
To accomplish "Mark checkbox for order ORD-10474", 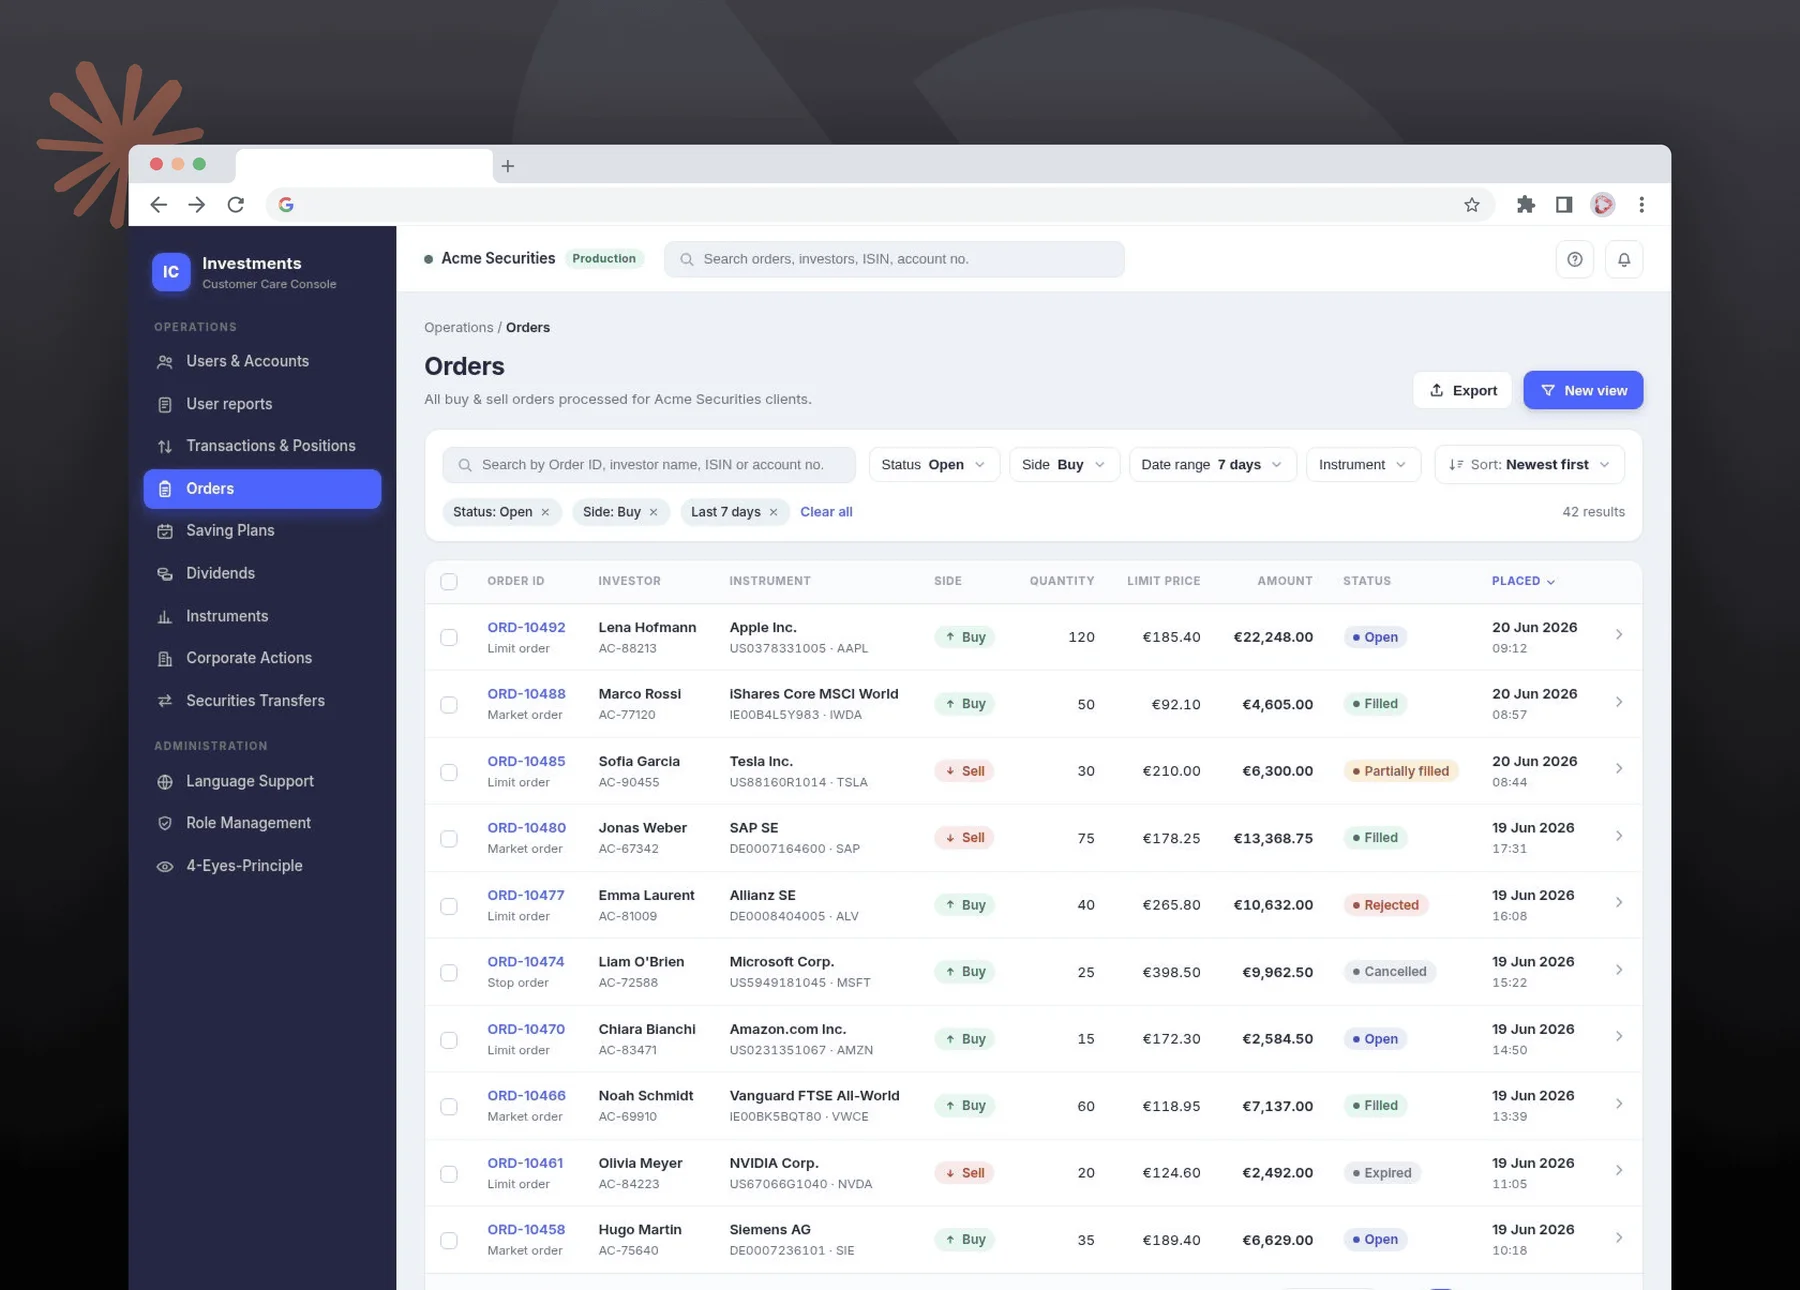I will pyautogui.click(x=449, y=973).
